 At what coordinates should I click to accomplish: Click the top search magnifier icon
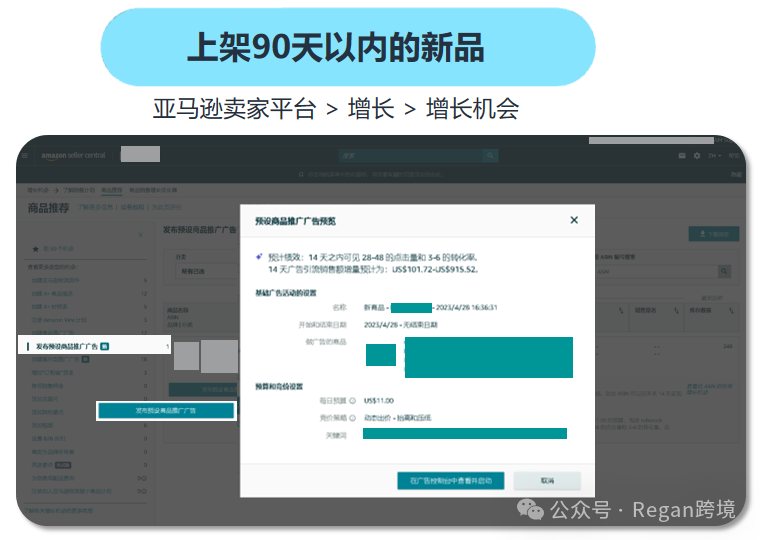pyautogui.click(x=490, y=156)
